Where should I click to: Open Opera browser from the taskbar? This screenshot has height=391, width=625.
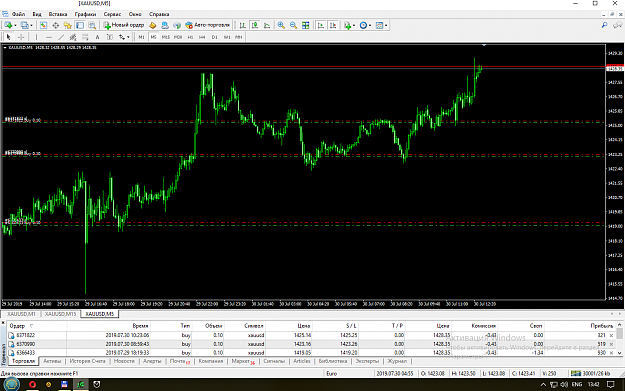32,384
